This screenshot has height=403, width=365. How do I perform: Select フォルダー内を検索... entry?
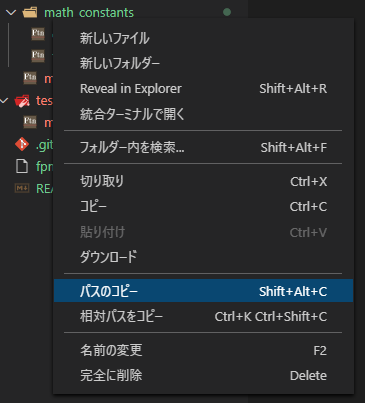tap(203, 147)
